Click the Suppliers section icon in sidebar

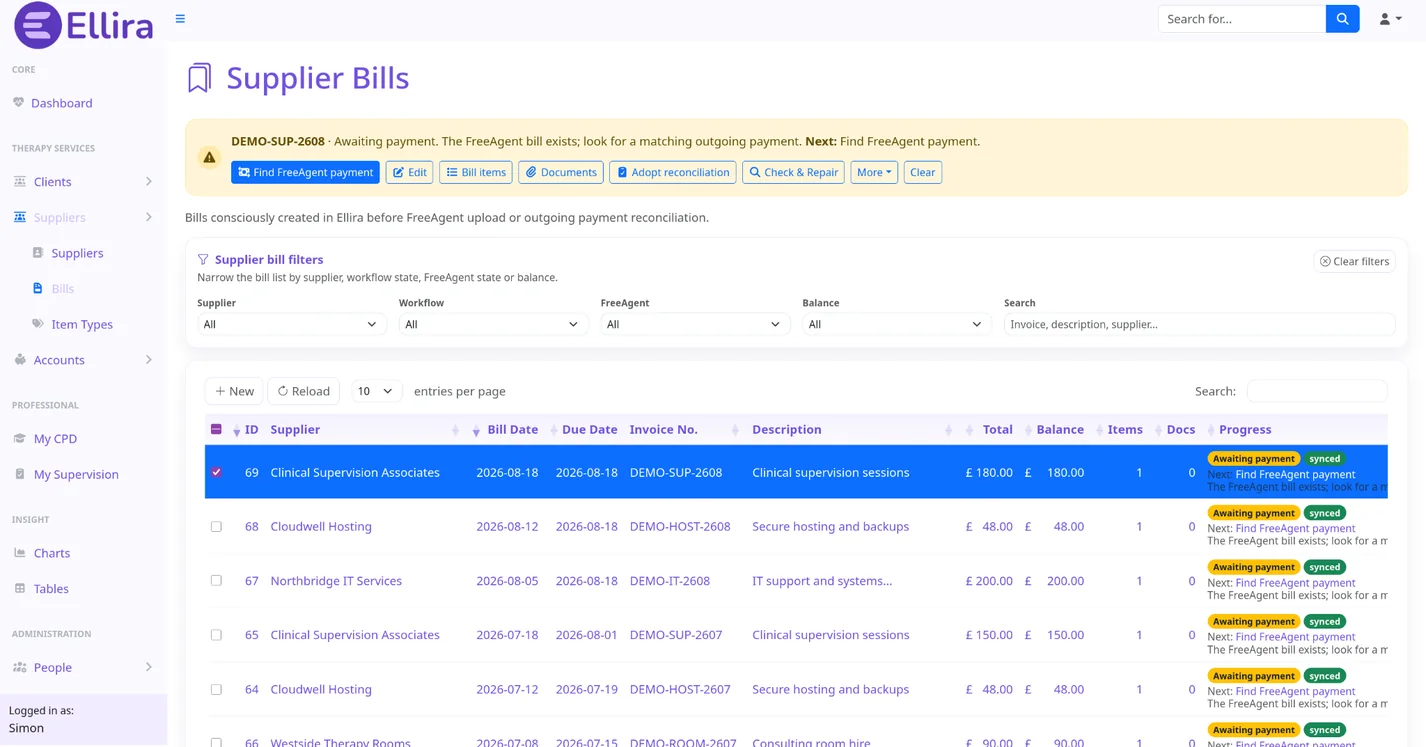(x=19, y=217)
